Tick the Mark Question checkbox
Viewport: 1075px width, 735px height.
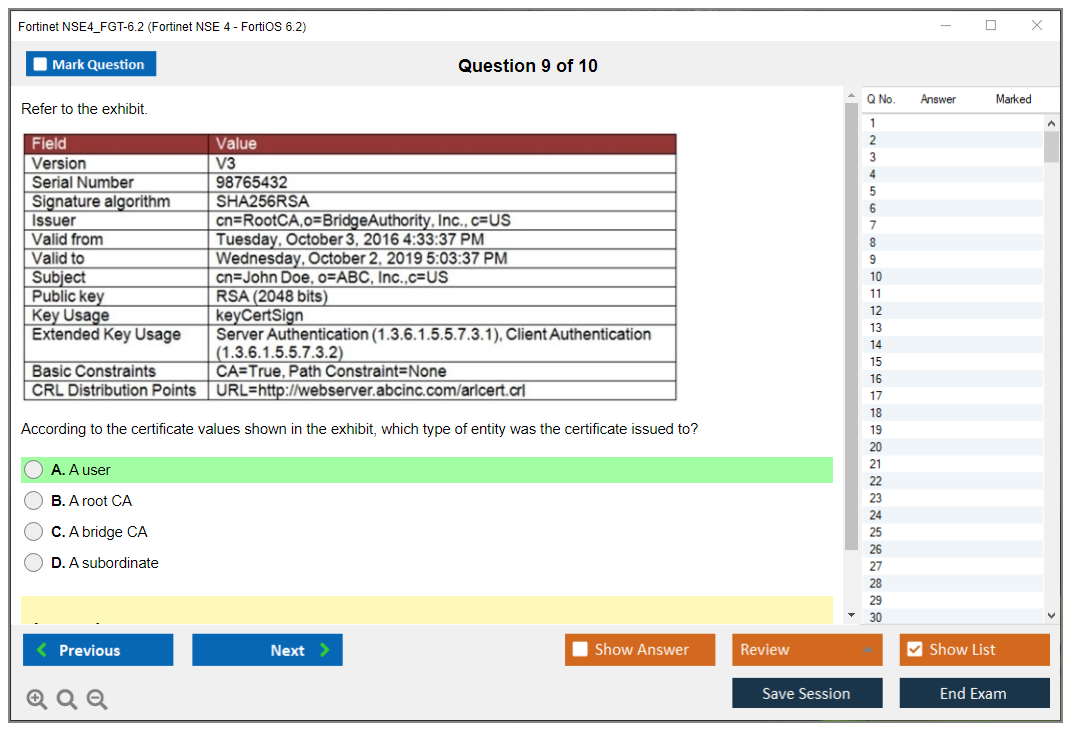(x=41, y=65)
